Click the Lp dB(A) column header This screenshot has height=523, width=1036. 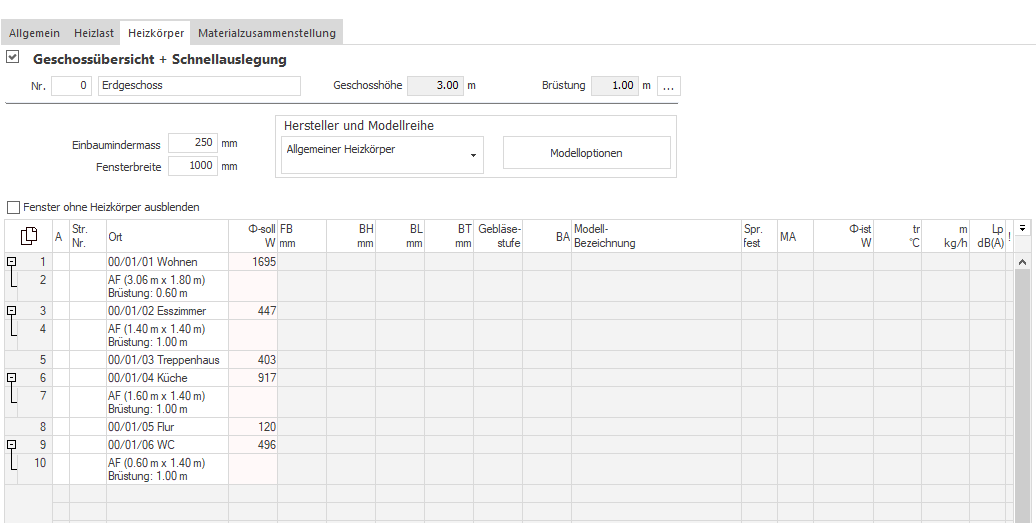988,236
